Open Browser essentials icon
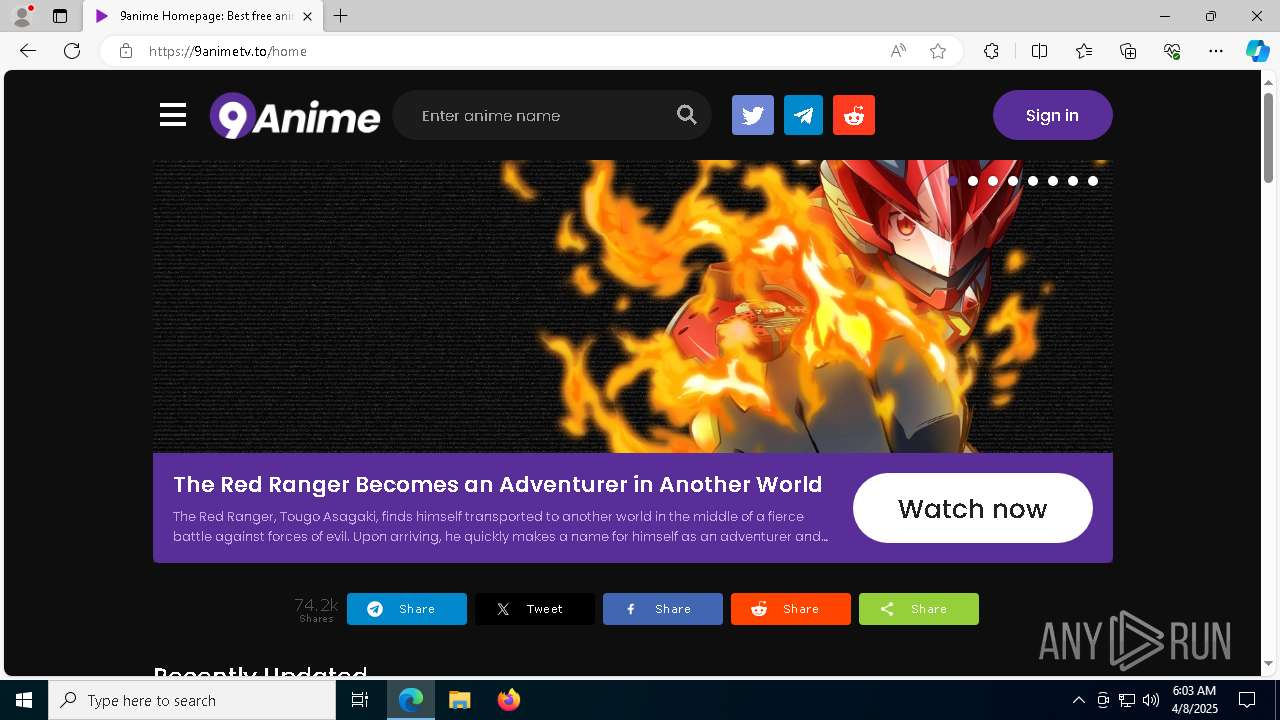 click(x=1172, y=51)
